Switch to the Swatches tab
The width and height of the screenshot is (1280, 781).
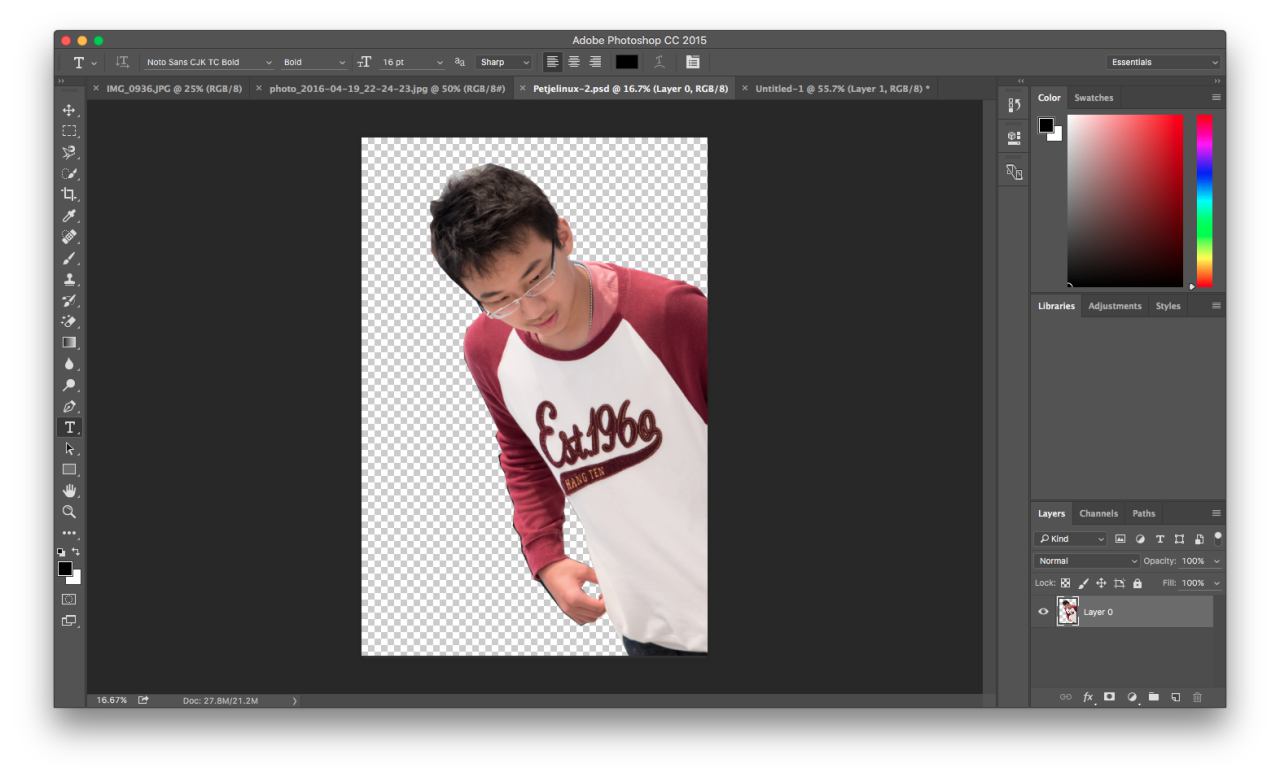tap(1094, 98)
